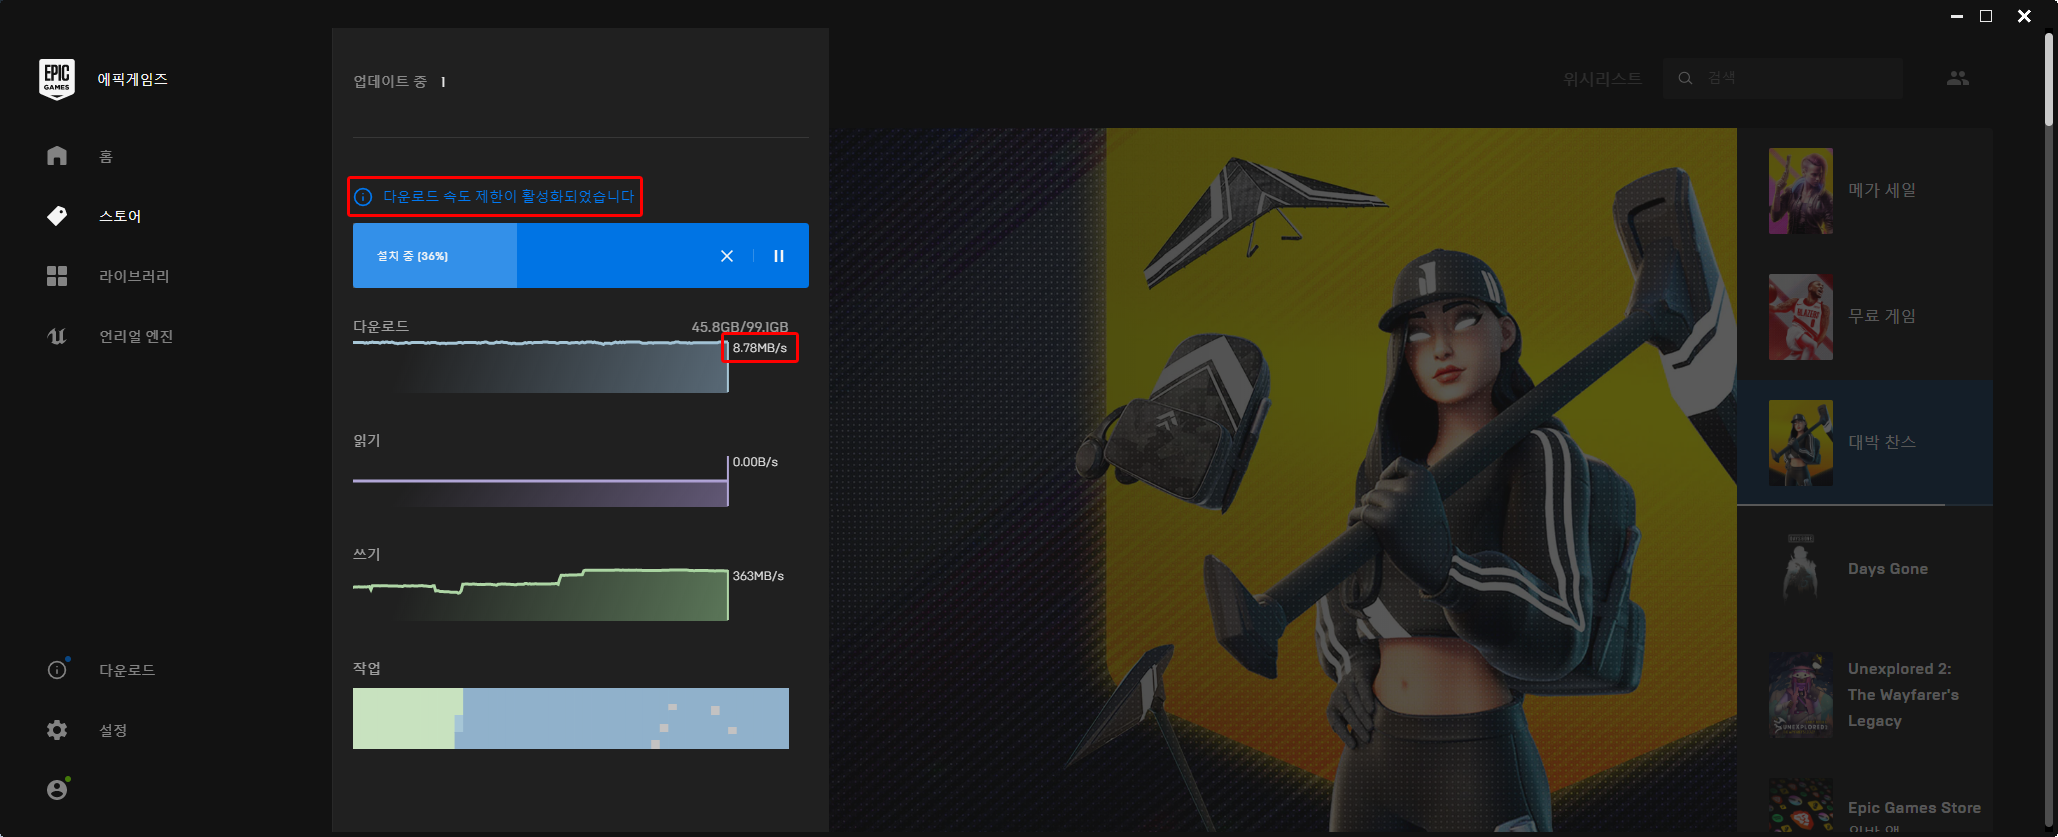Click the search magnifier icon
This screenshot has height=837, width=2058.
pyautogui.click(x=1685, y=78)
